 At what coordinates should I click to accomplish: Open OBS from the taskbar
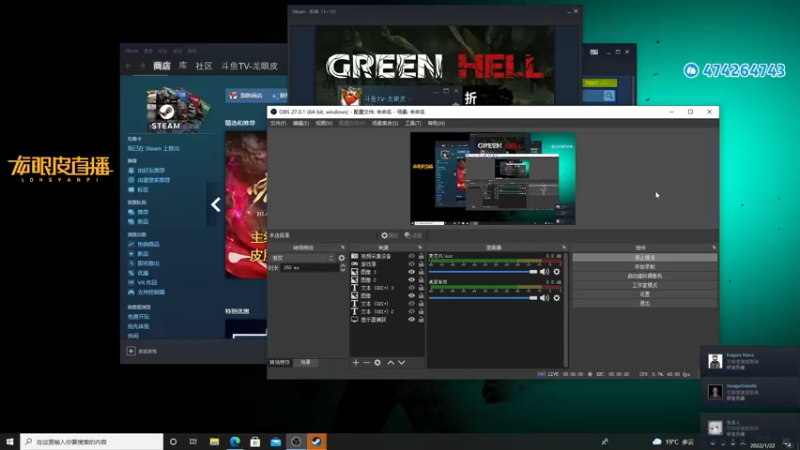296,441
